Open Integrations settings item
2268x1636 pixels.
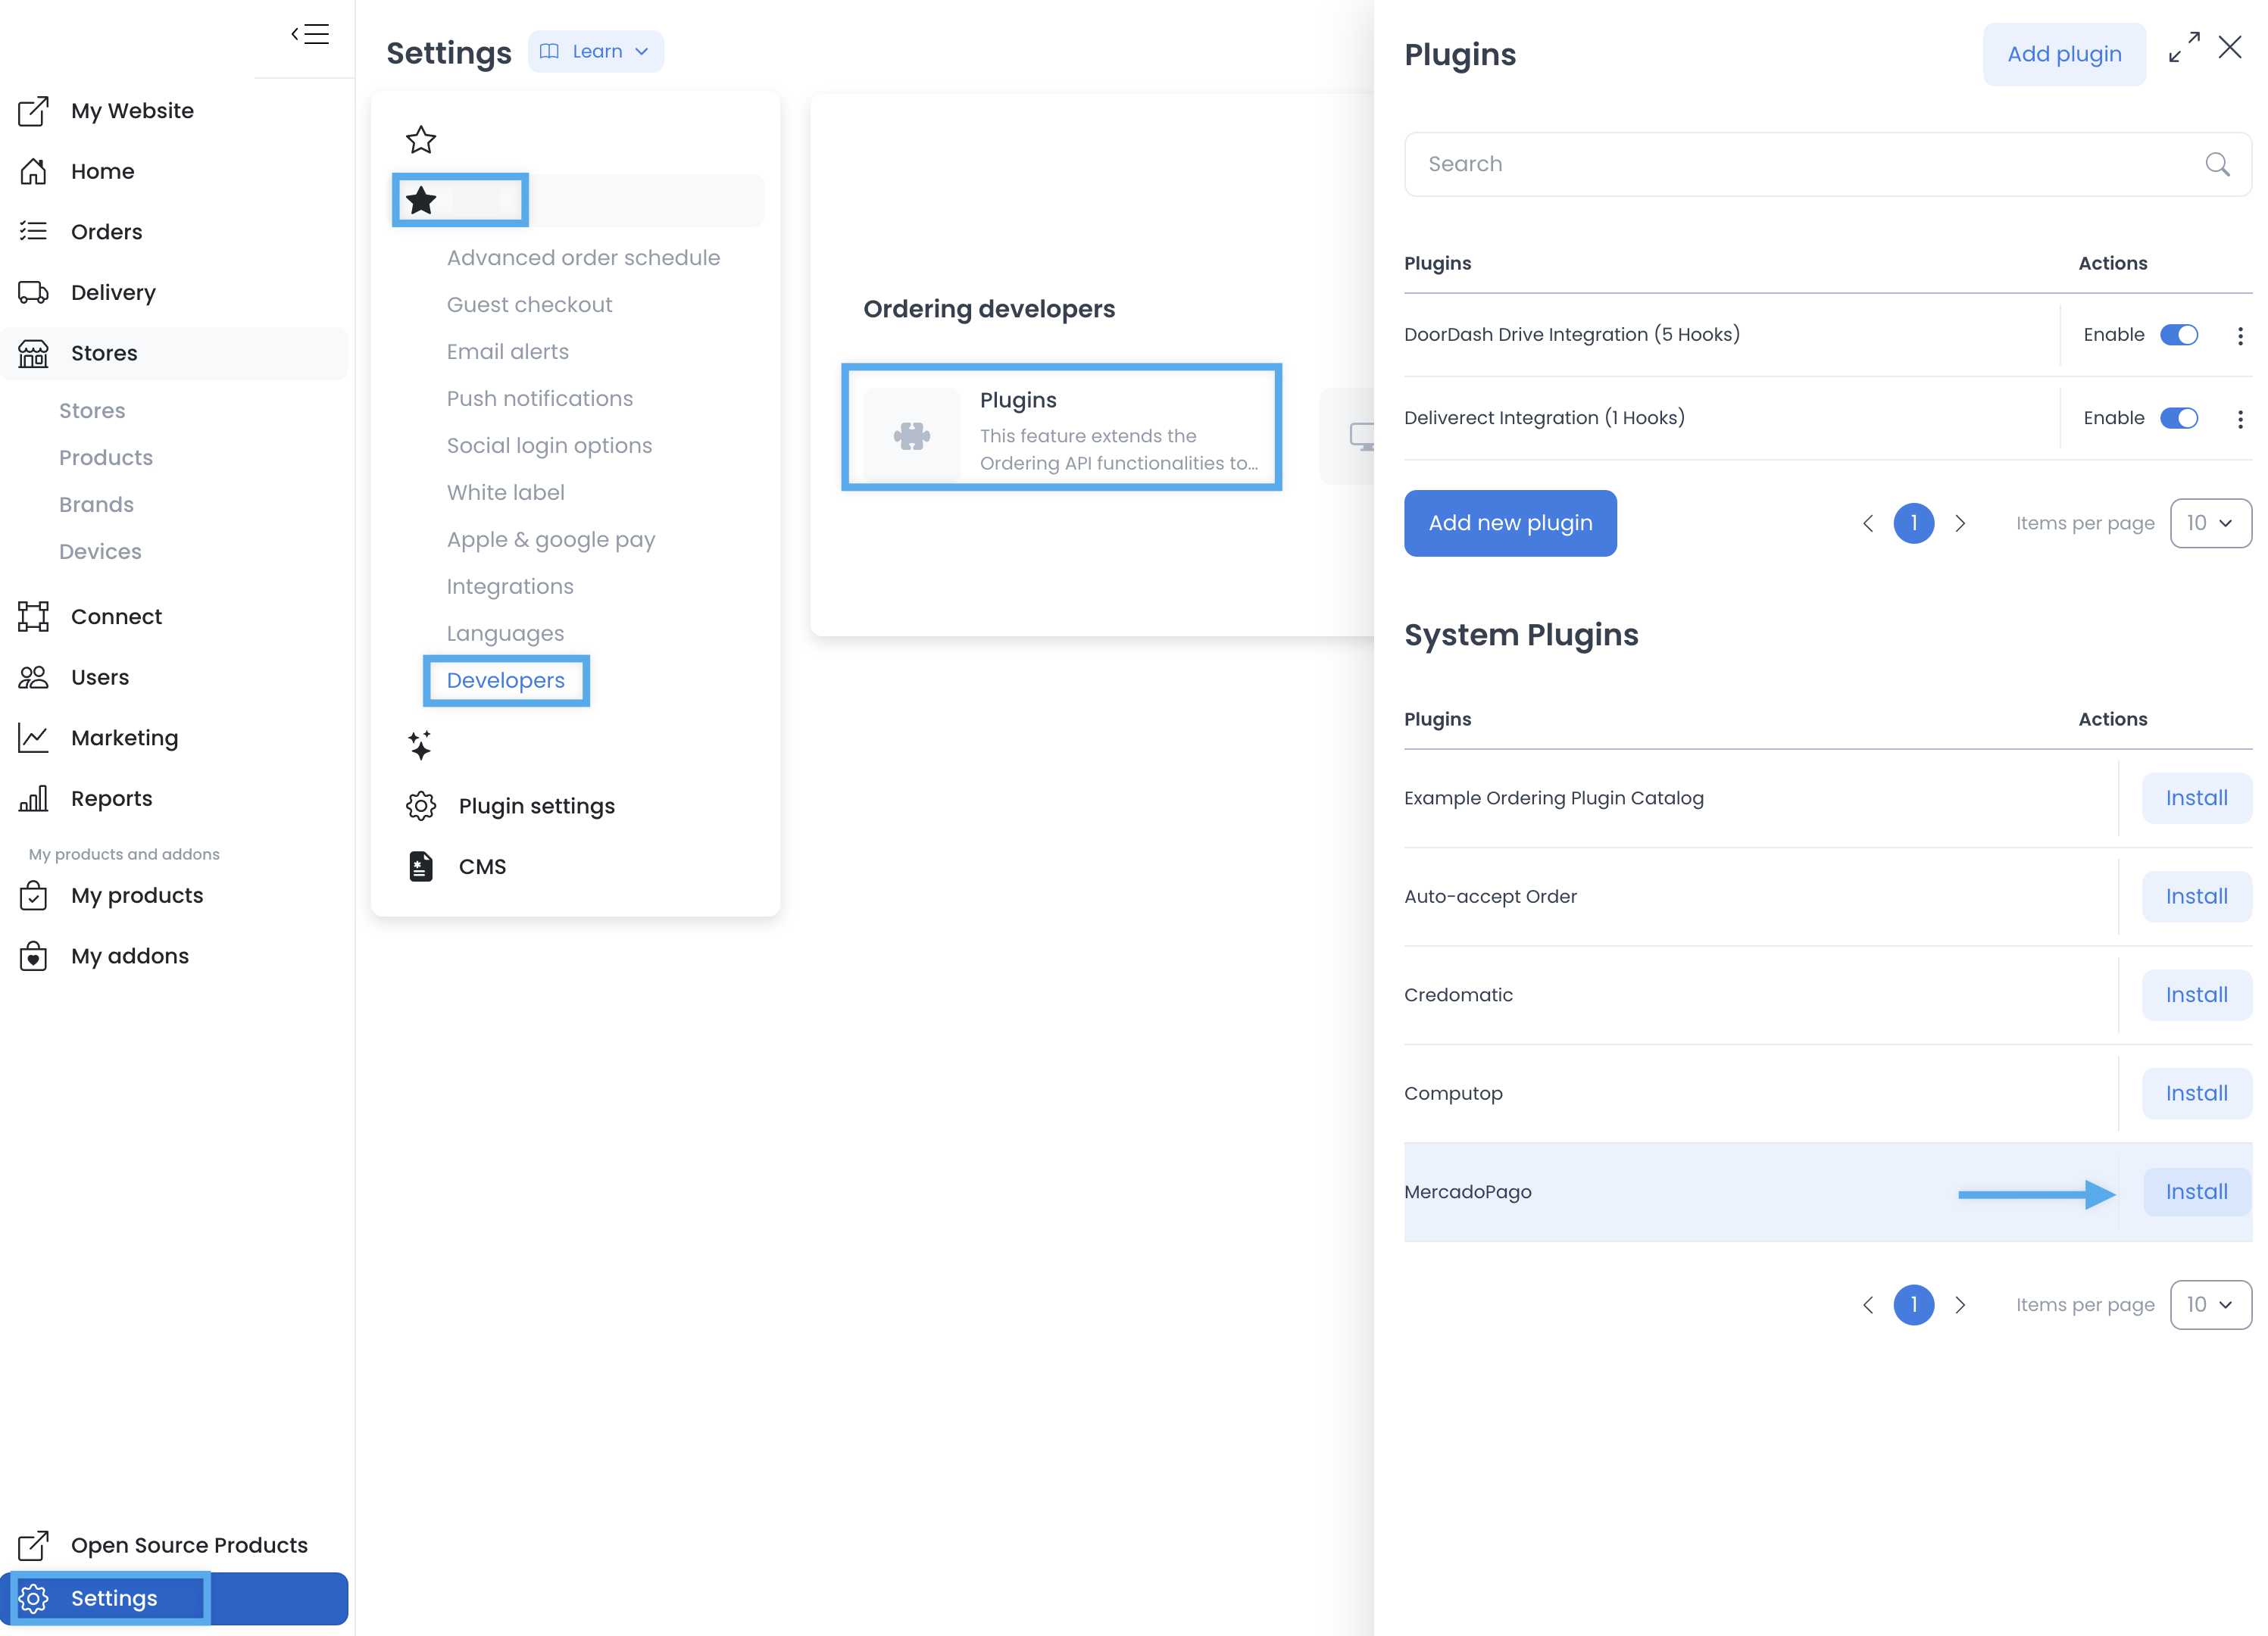click(509, 586)
